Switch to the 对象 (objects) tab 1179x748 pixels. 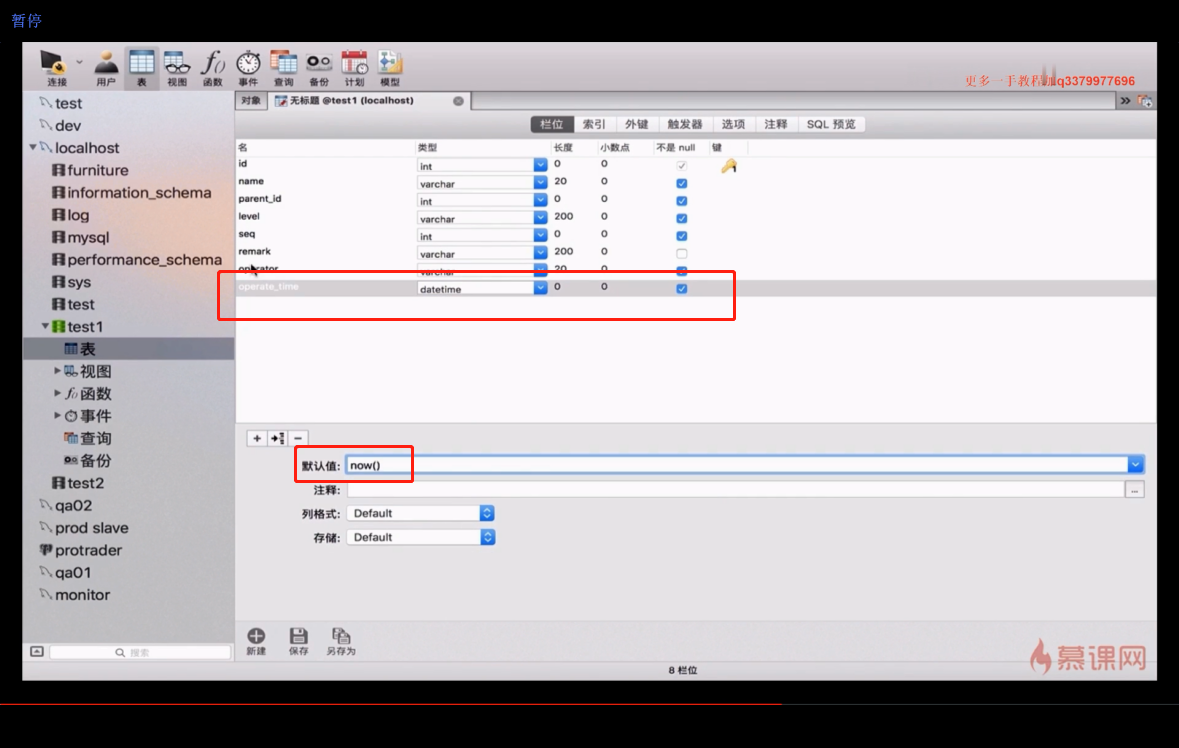[251, 101]
